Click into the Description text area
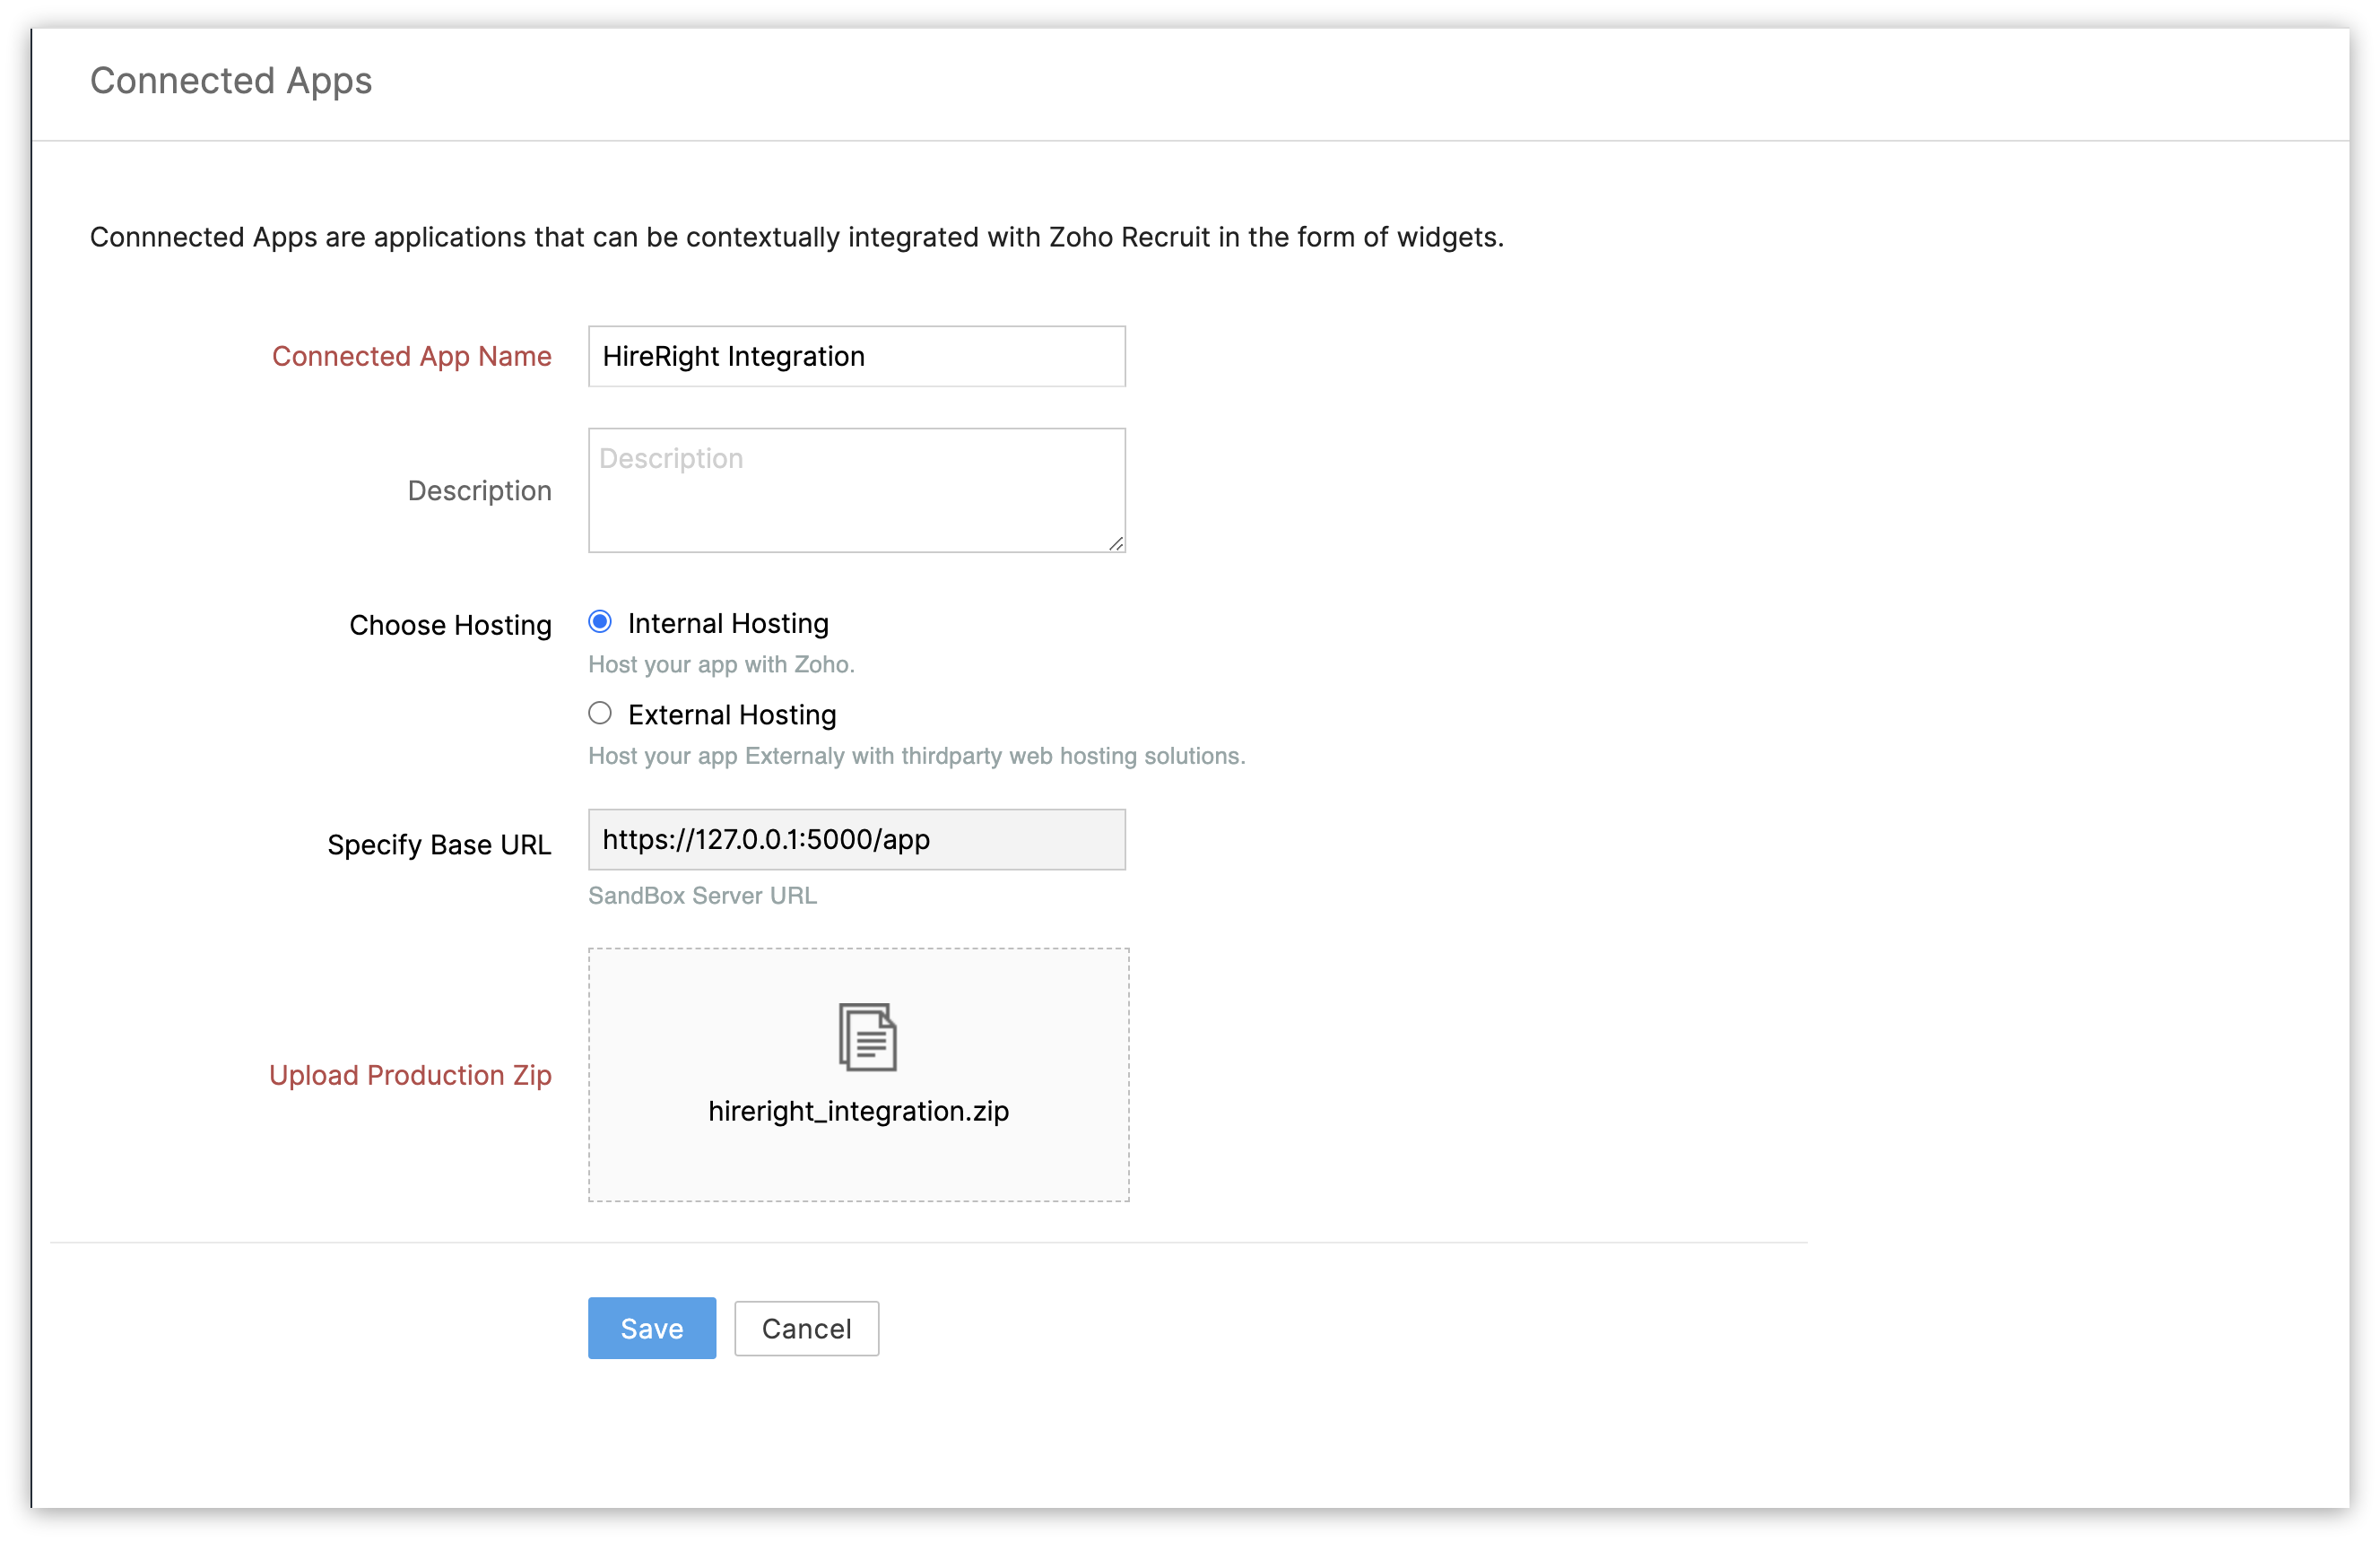The width and height of the screenshot is (2380, 1542). pyautogui.click(x=857, y=490)
